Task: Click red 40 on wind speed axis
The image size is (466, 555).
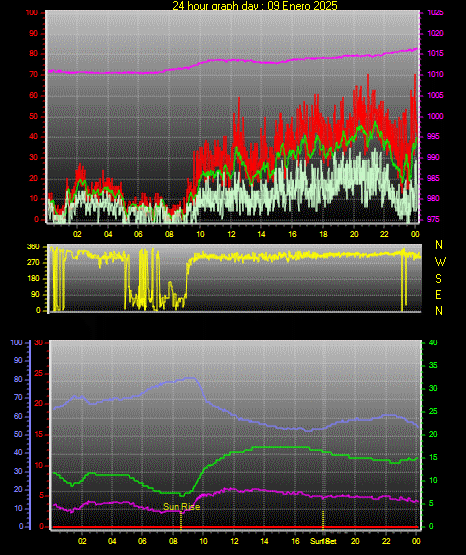Action: pyautogui.click(x=33, y=137)
